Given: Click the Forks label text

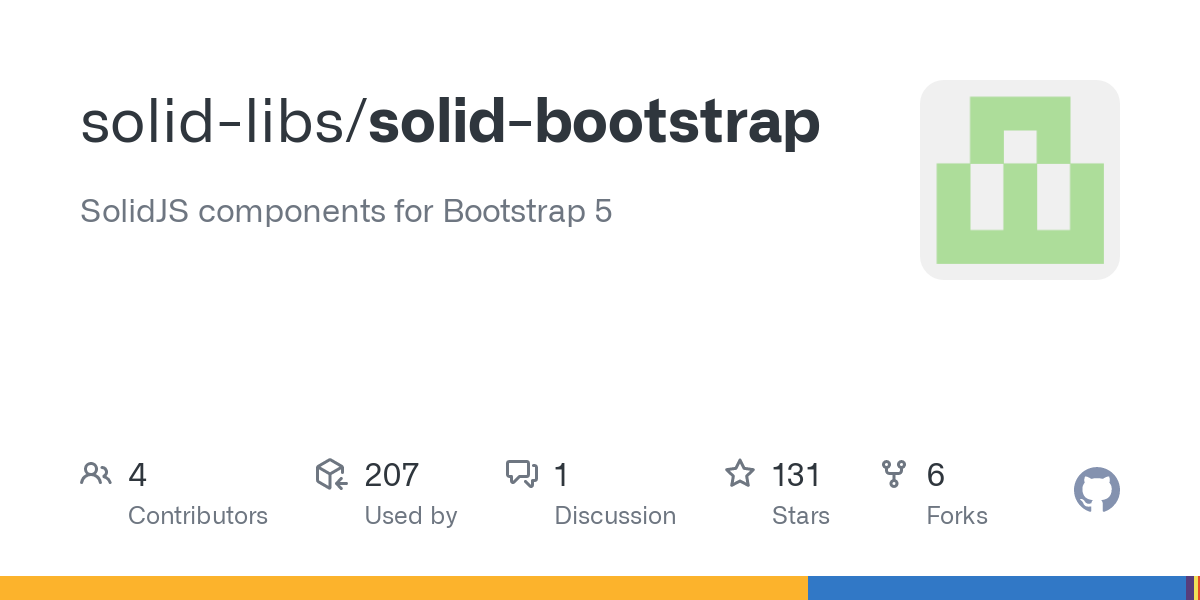Looking at the screenshot, I should point(957,516).
